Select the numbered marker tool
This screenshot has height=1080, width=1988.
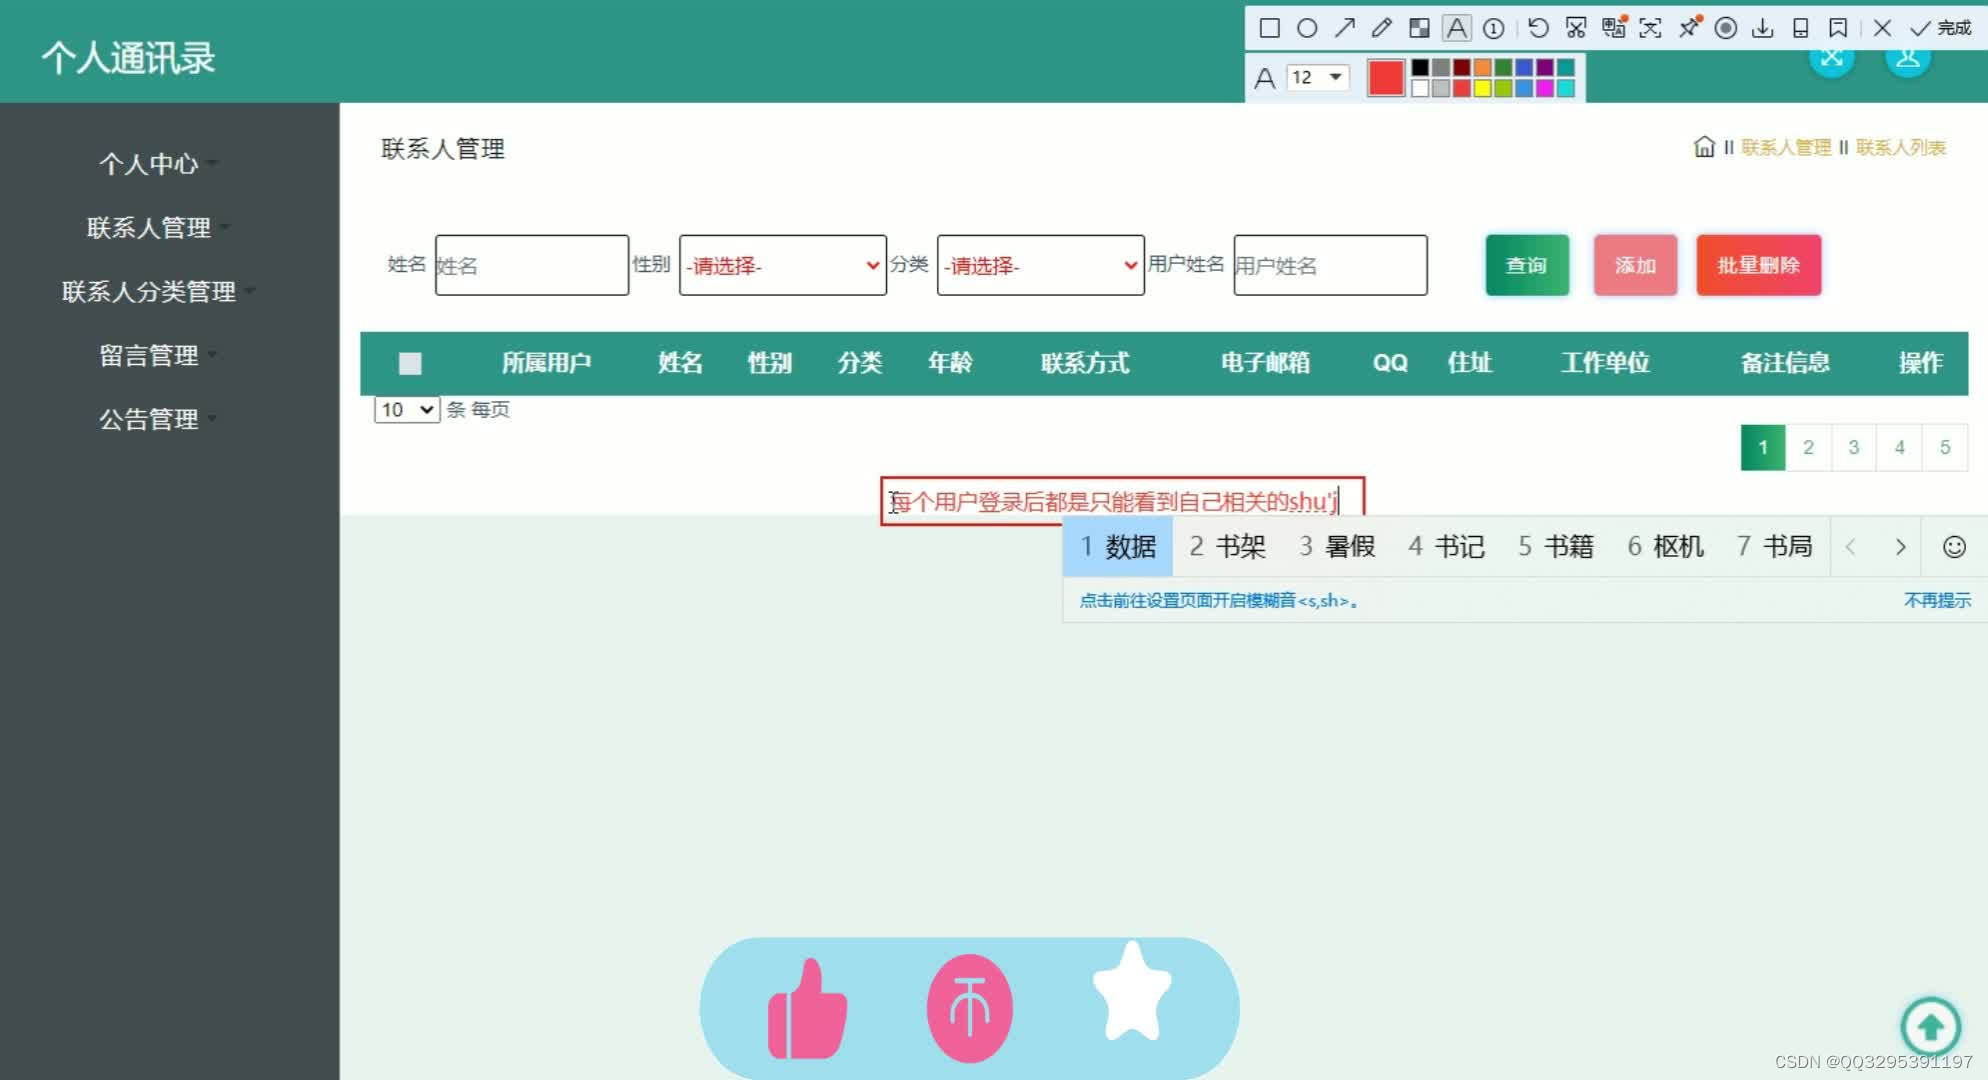(x=1493, y=28)
